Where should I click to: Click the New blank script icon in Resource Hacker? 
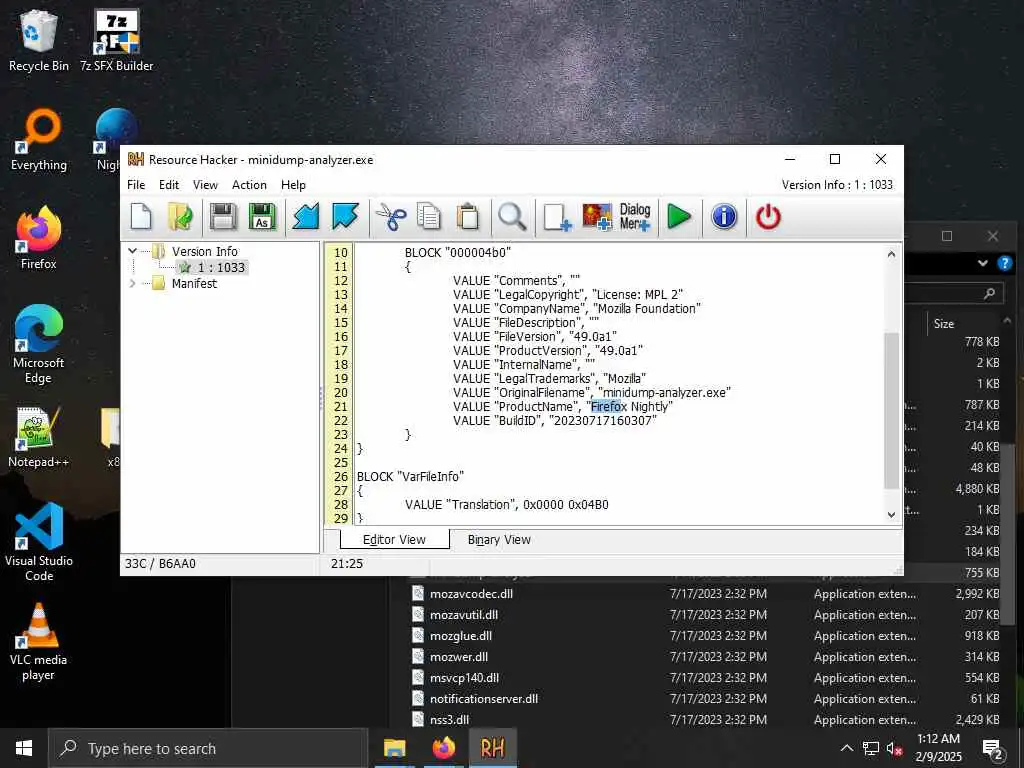point(141,217)
